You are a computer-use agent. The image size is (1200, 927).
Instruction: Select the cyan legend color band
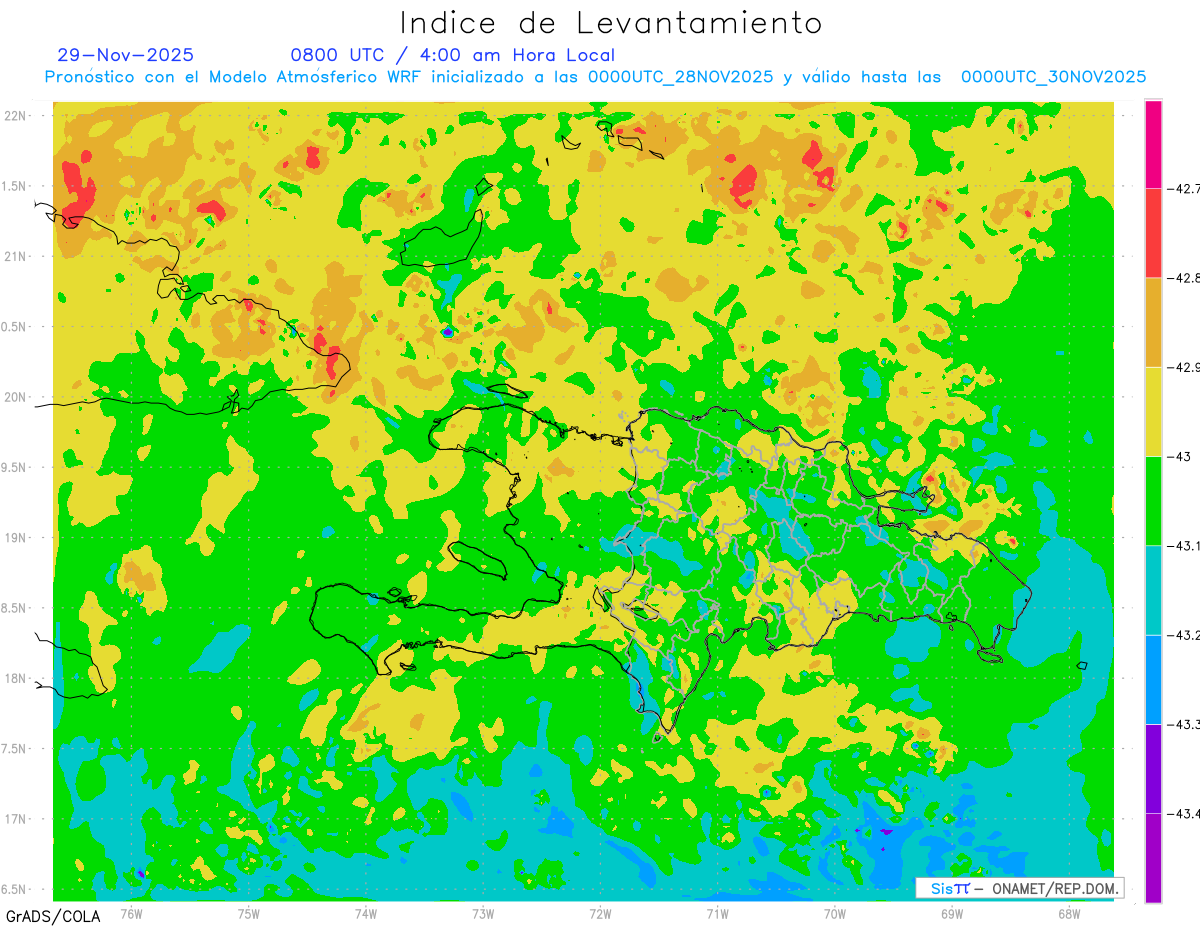(1153, 590)
